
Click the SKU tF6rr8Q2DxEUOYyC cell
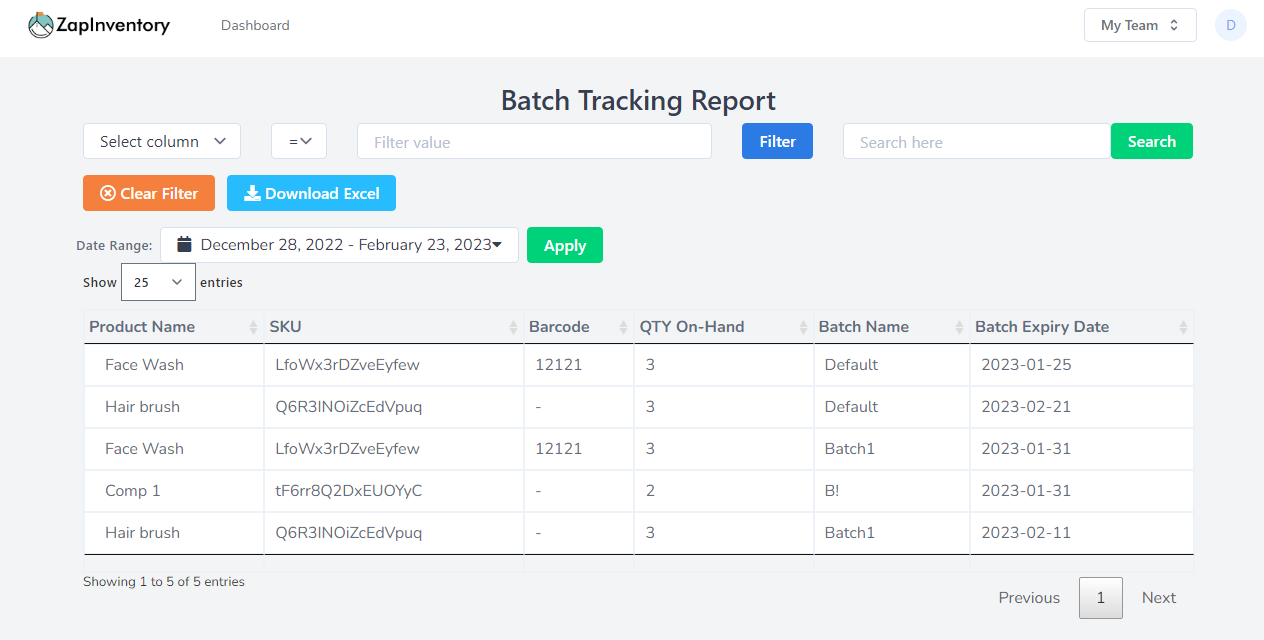[x=394, y=491]
